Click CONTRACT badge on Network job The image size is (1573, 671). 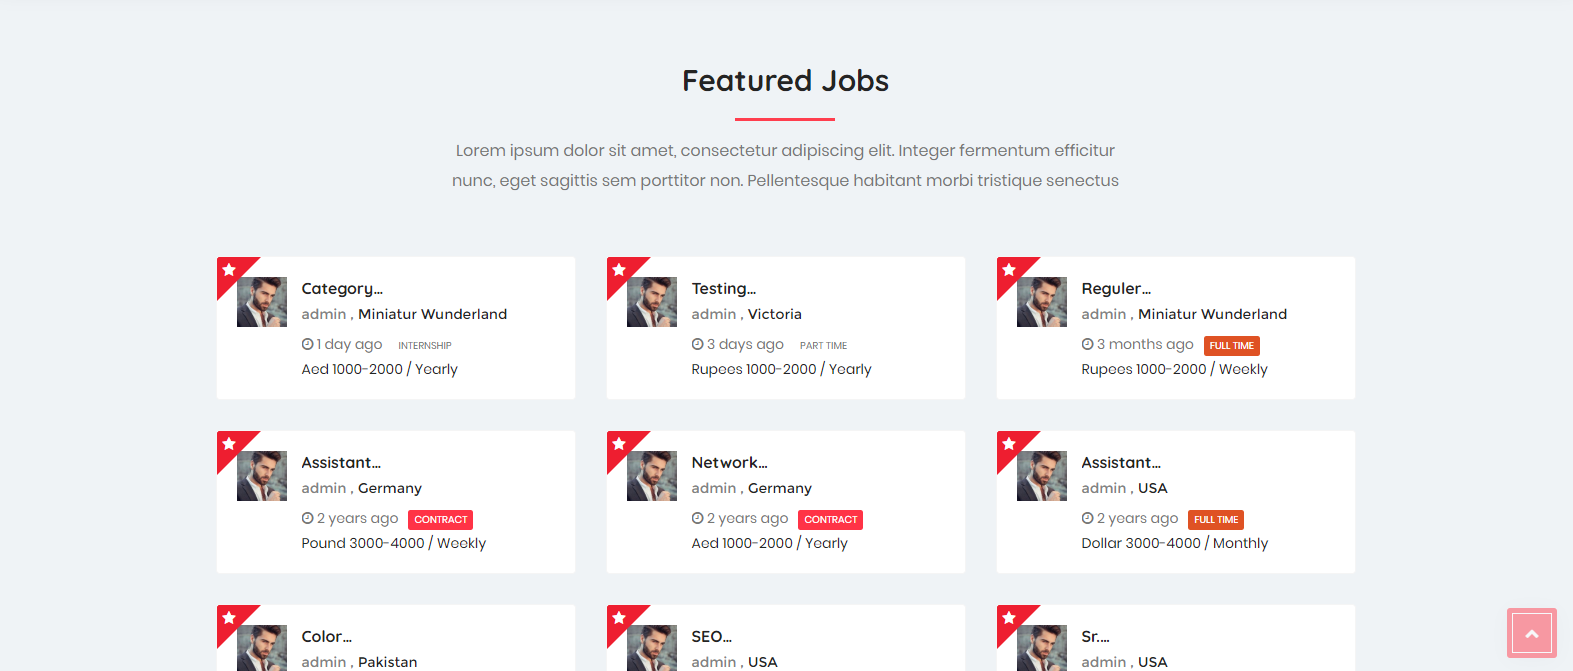tap(831, 520)
